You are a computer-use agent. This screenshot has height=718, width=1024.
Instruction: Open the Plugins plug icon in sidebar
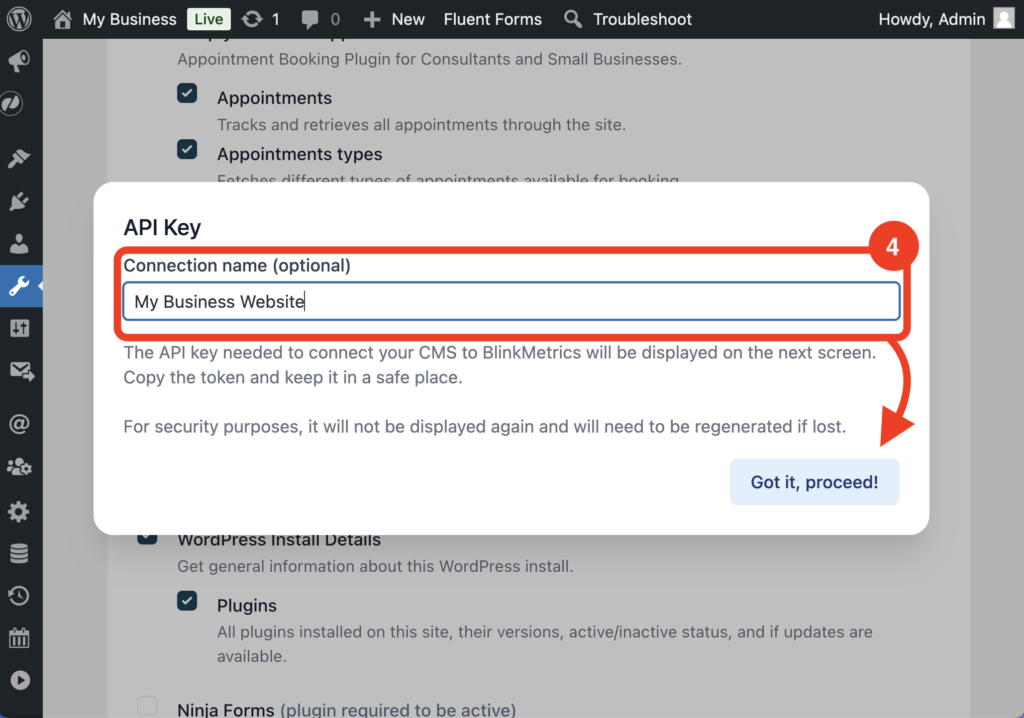[x=19, y=202]
